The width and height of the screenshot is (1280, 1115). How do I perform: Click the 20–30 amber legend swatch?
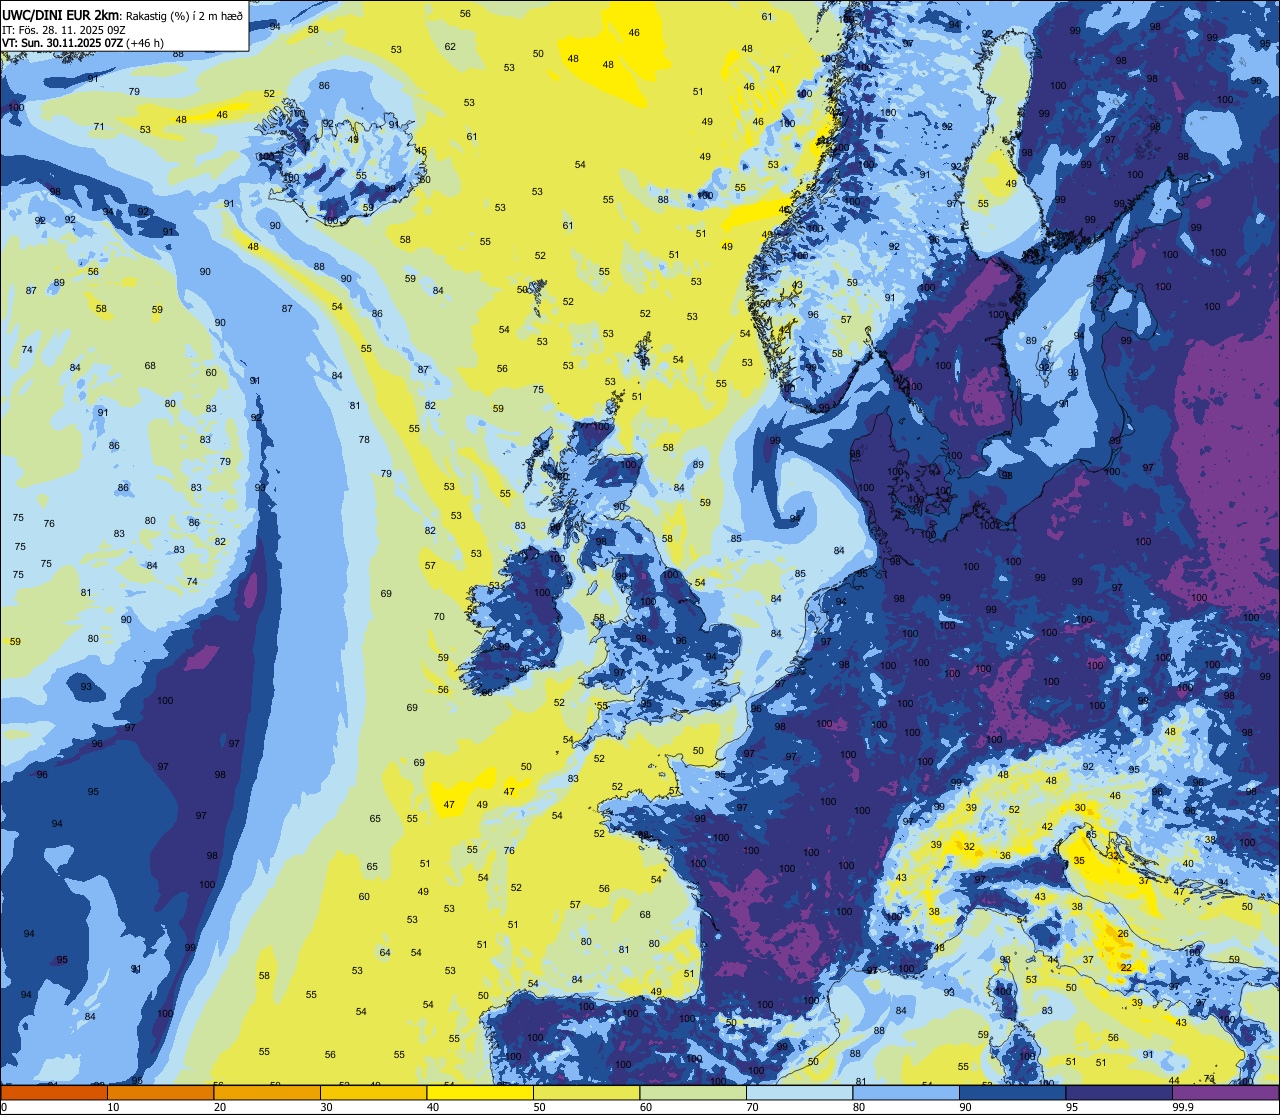tap(268, 1092)
